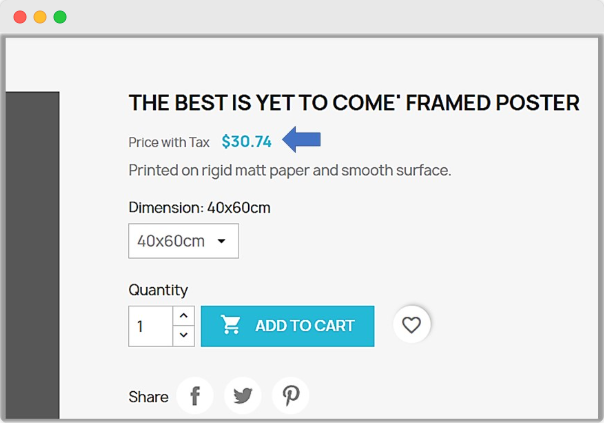Click the 'Dimension: 40x60cm' label
The width and height of the screenshot is (604, 423).
click(x=199, y=208)
